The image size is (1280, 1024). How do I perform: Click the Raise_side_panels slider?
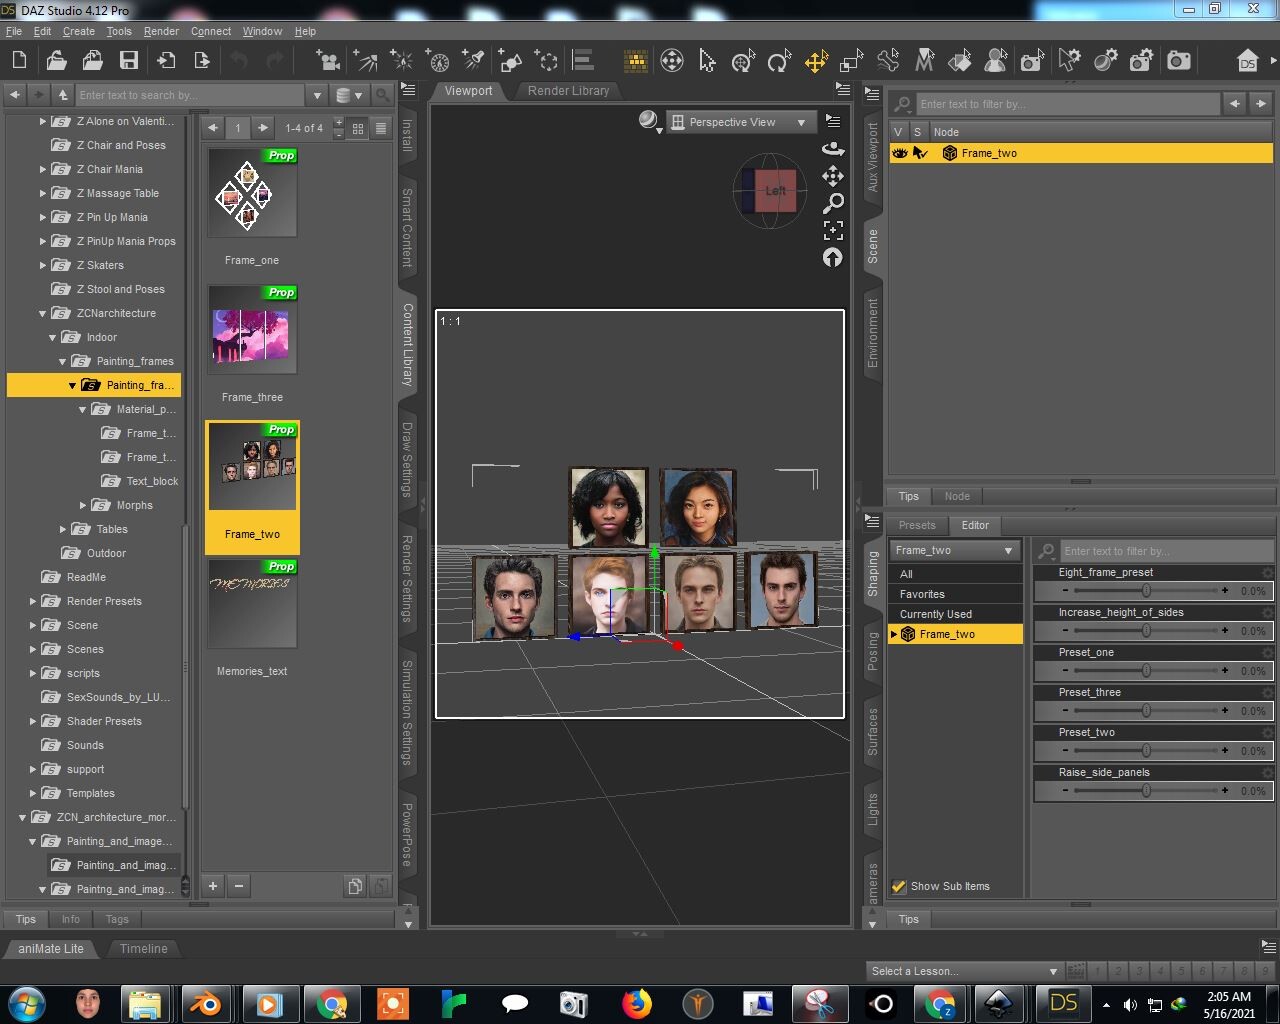1146,790
